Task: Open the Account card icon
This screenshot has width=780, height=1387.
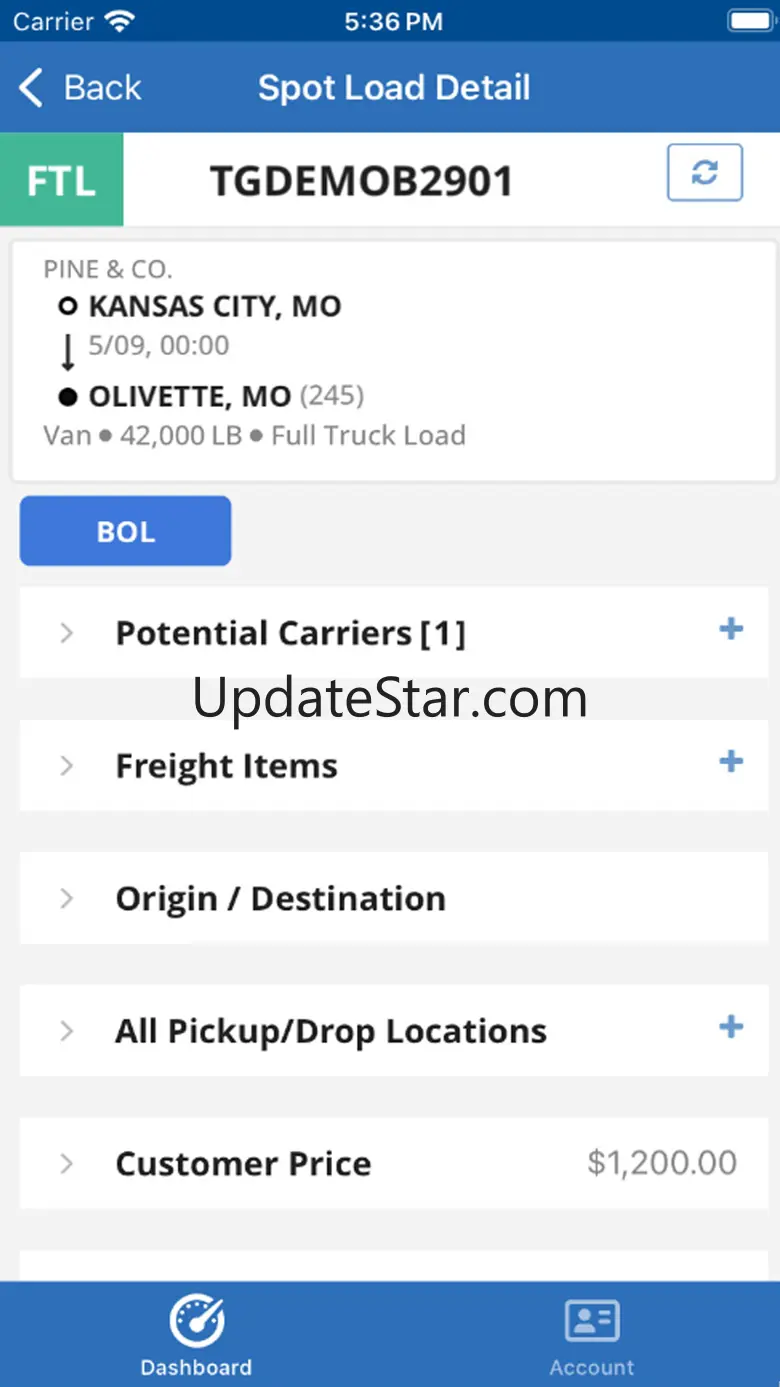Action: (592, 1322)
